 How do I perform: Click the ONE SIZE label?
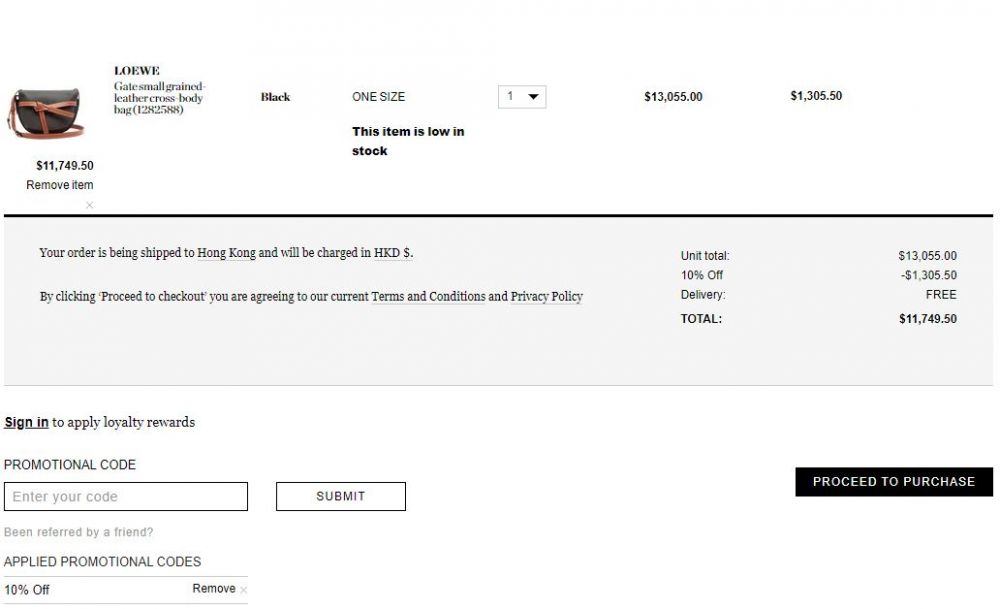point(378,97)
